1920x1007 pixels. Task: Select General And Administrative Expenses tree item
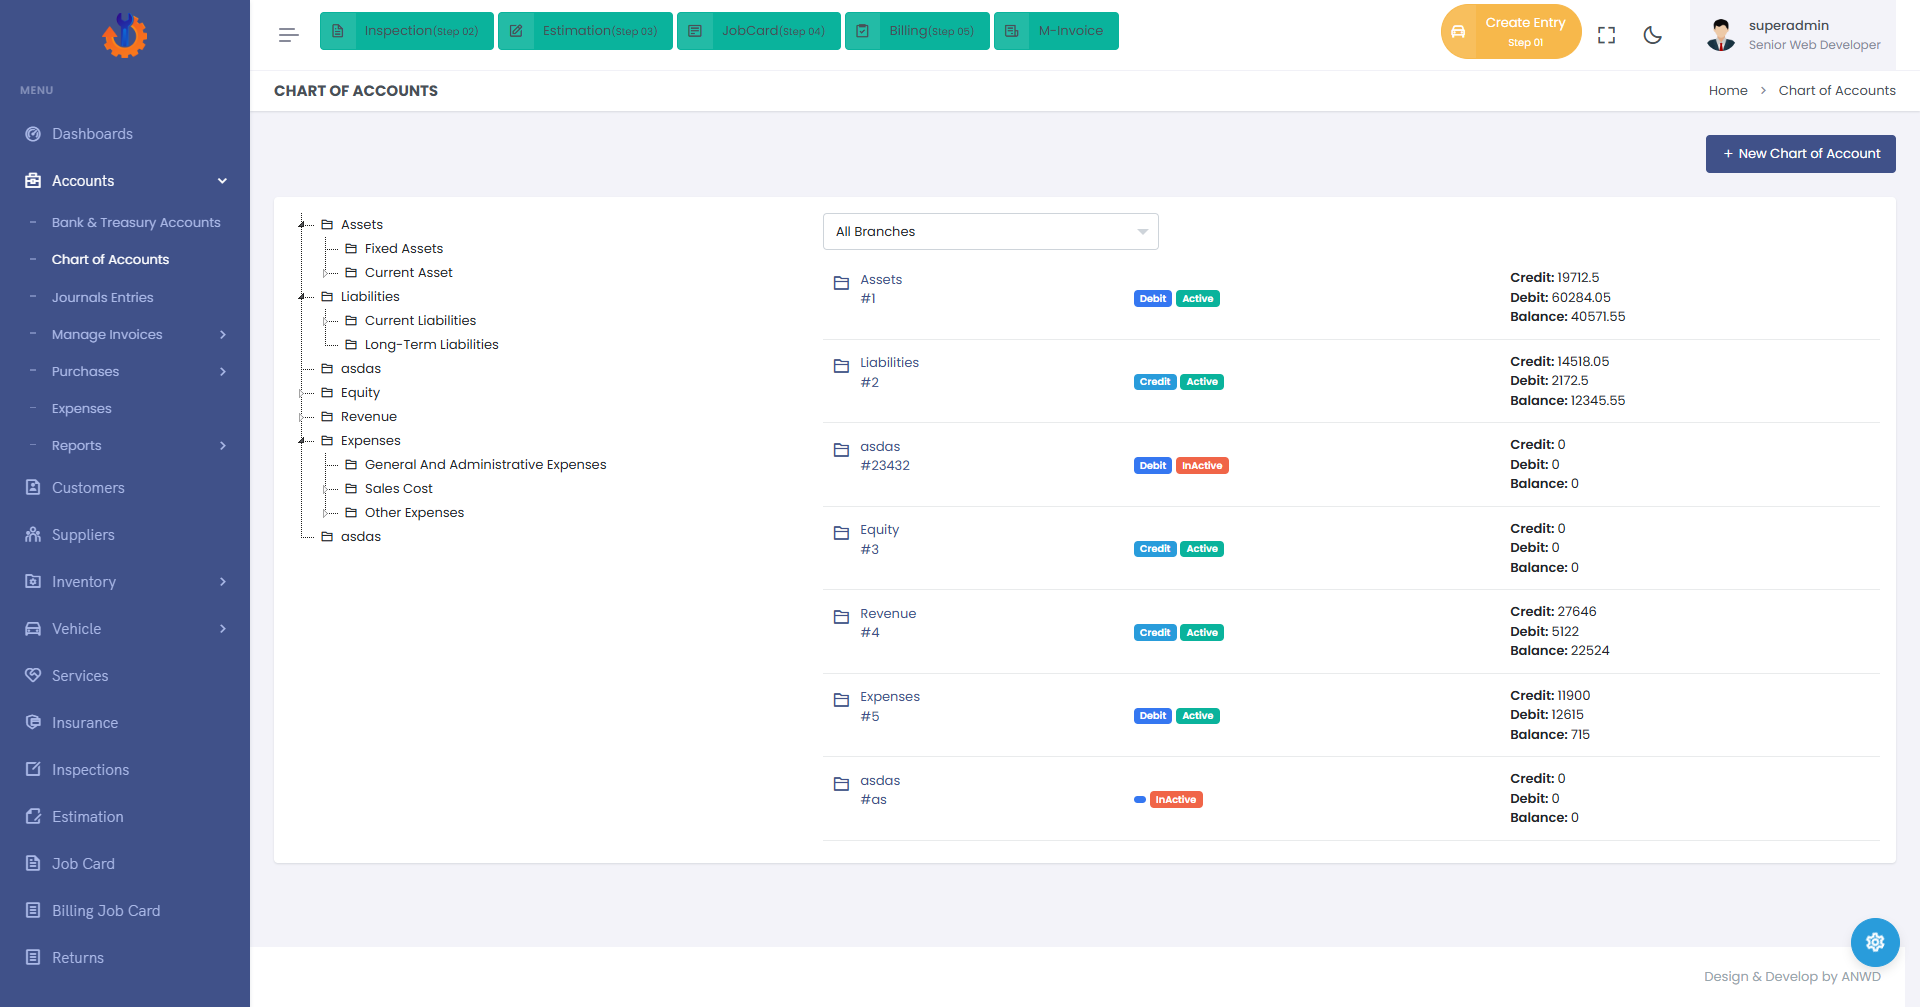(x=486, y=465)
